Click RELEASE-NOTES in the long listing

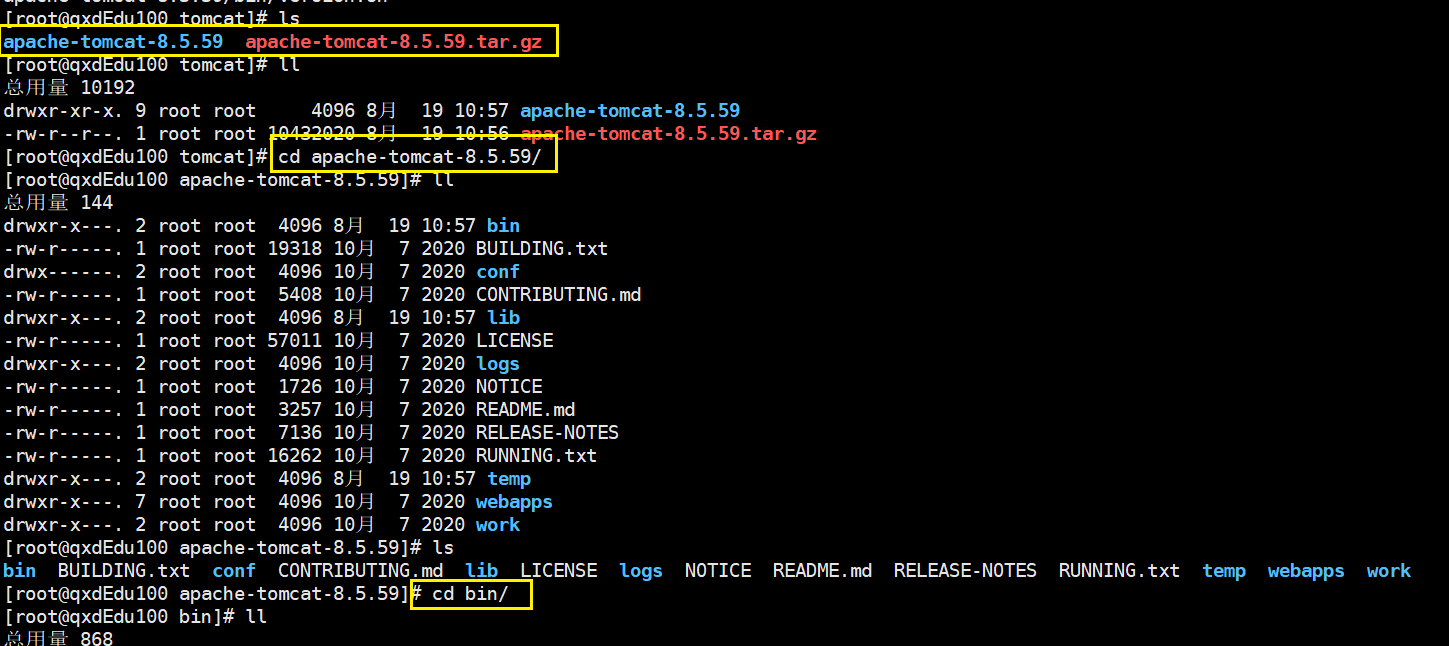pos(547,433)
